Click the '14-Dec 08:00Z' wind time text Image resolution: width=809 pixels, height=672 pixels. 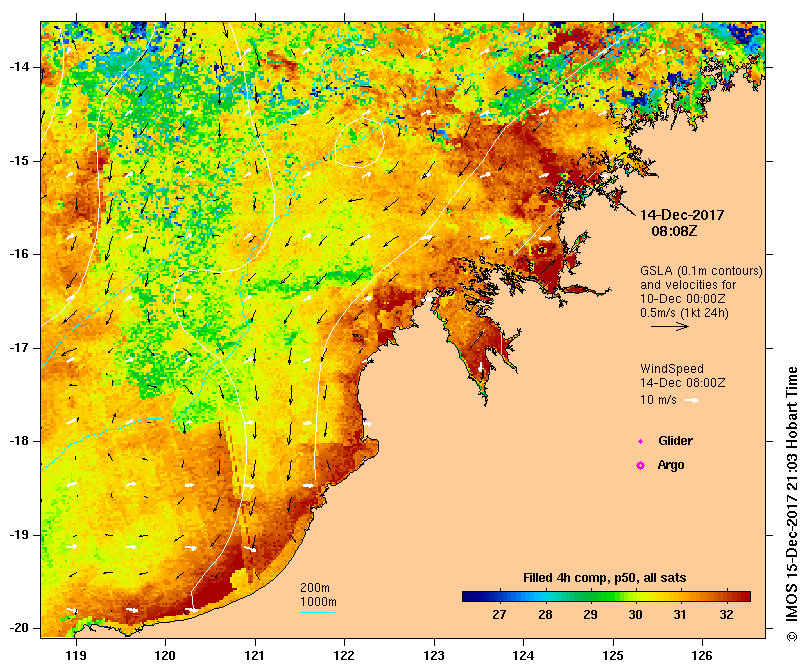point(683,383)
